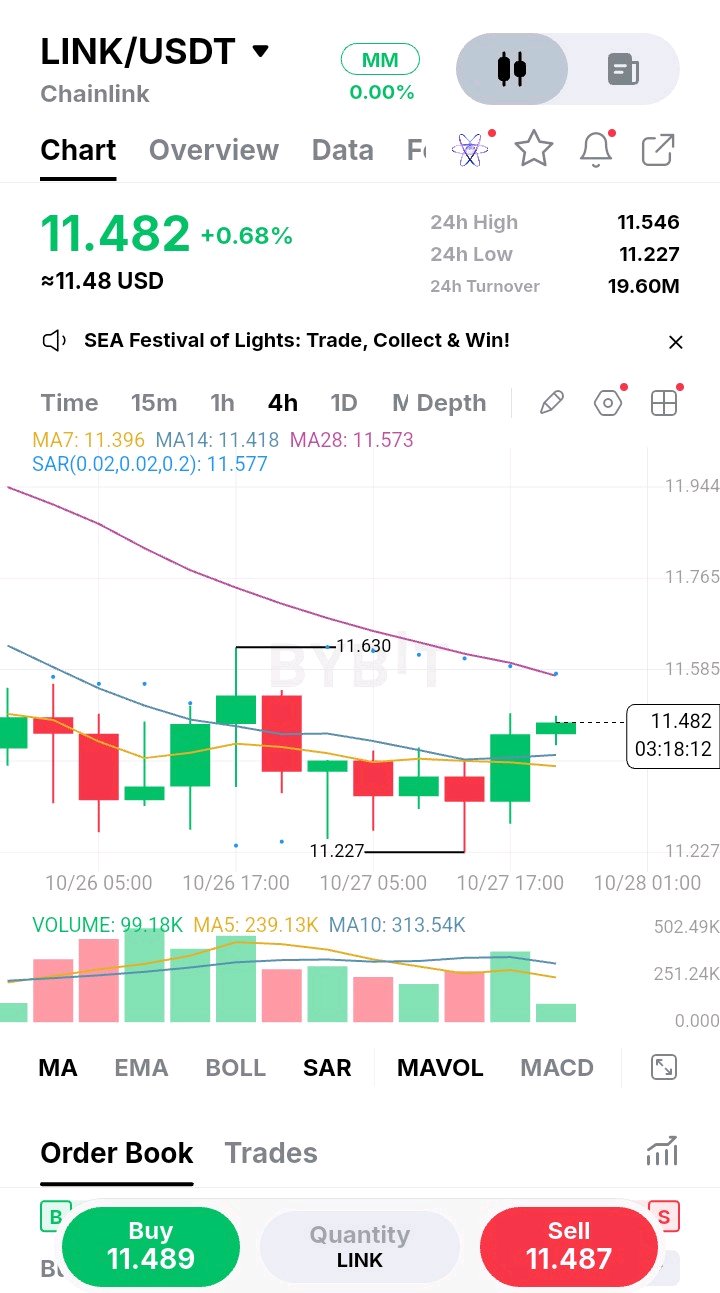Switch to the order form view toggle
Image resolution: width=720 pixels, height=1293 pixels.
[x=623, y=69]
